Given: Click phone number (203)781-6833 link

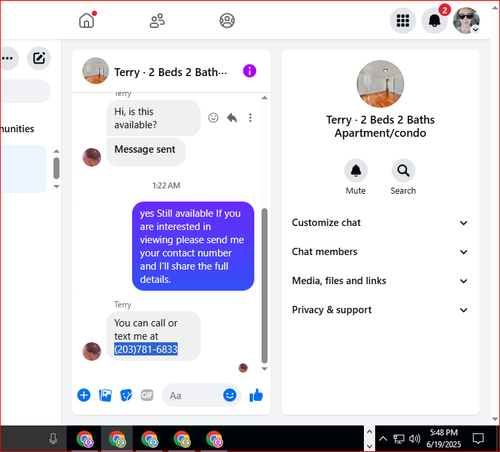Looking at the screenshot, I should tap(146, 349).
